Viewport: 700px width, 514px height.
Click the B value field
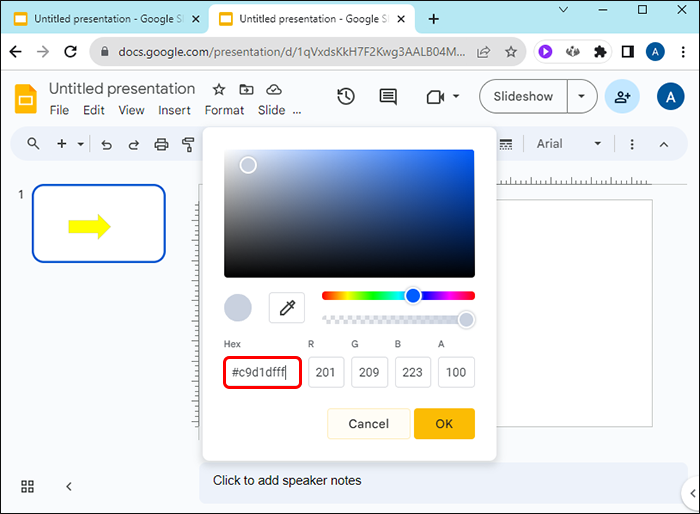412,372
